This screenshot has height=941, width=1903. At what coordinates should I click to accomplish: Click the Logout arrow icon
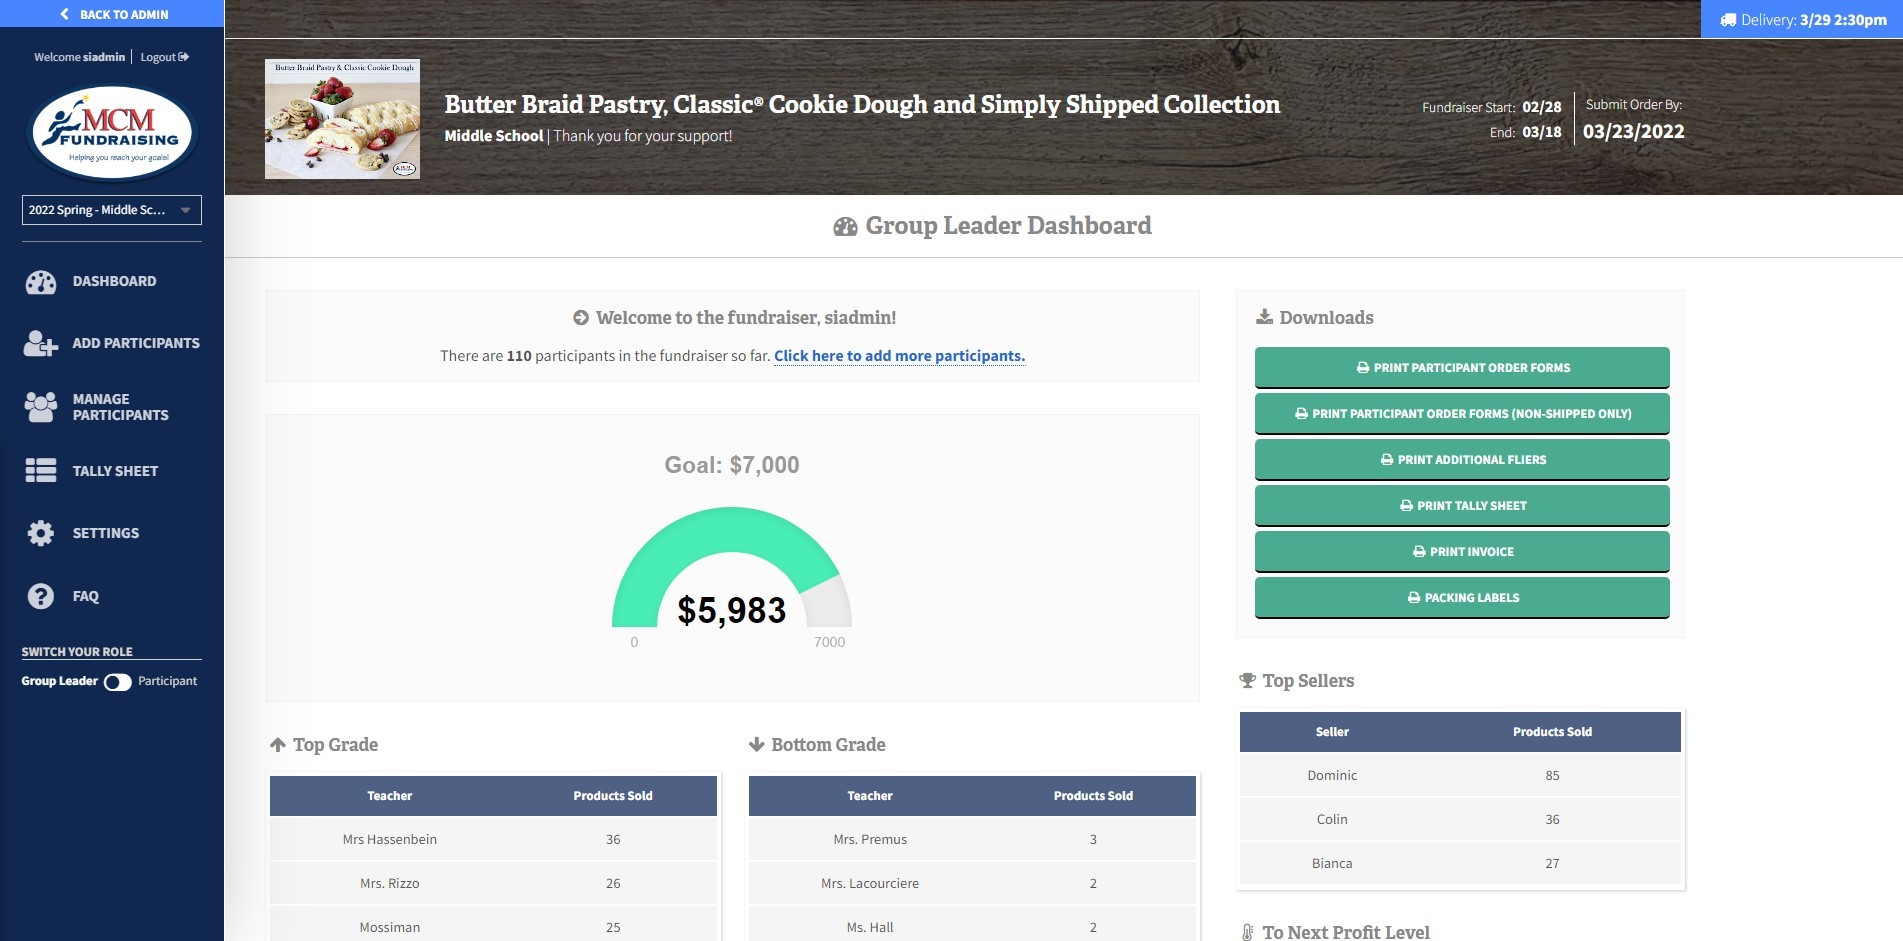184,57
